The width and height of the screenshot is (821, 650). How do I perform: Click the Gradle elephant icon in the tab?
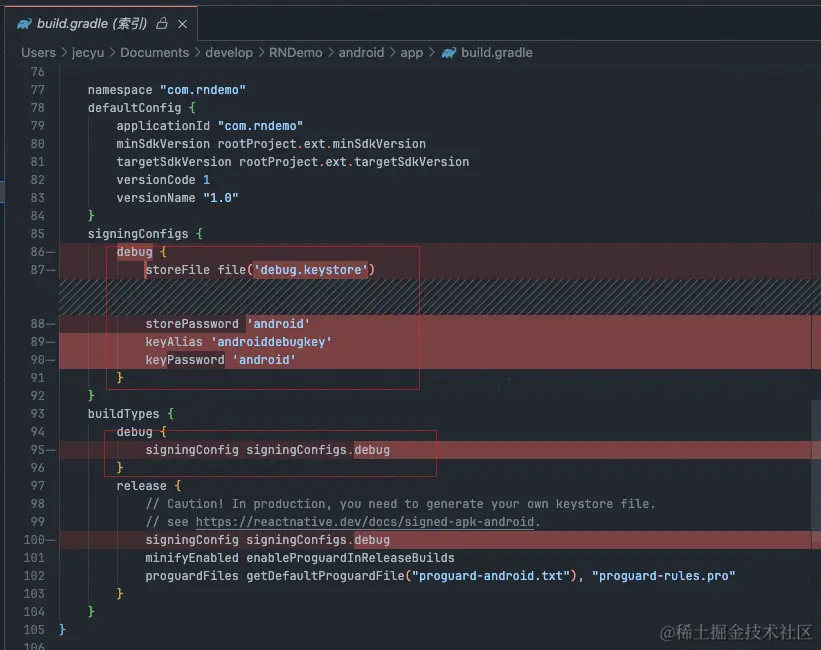[24, 24]
